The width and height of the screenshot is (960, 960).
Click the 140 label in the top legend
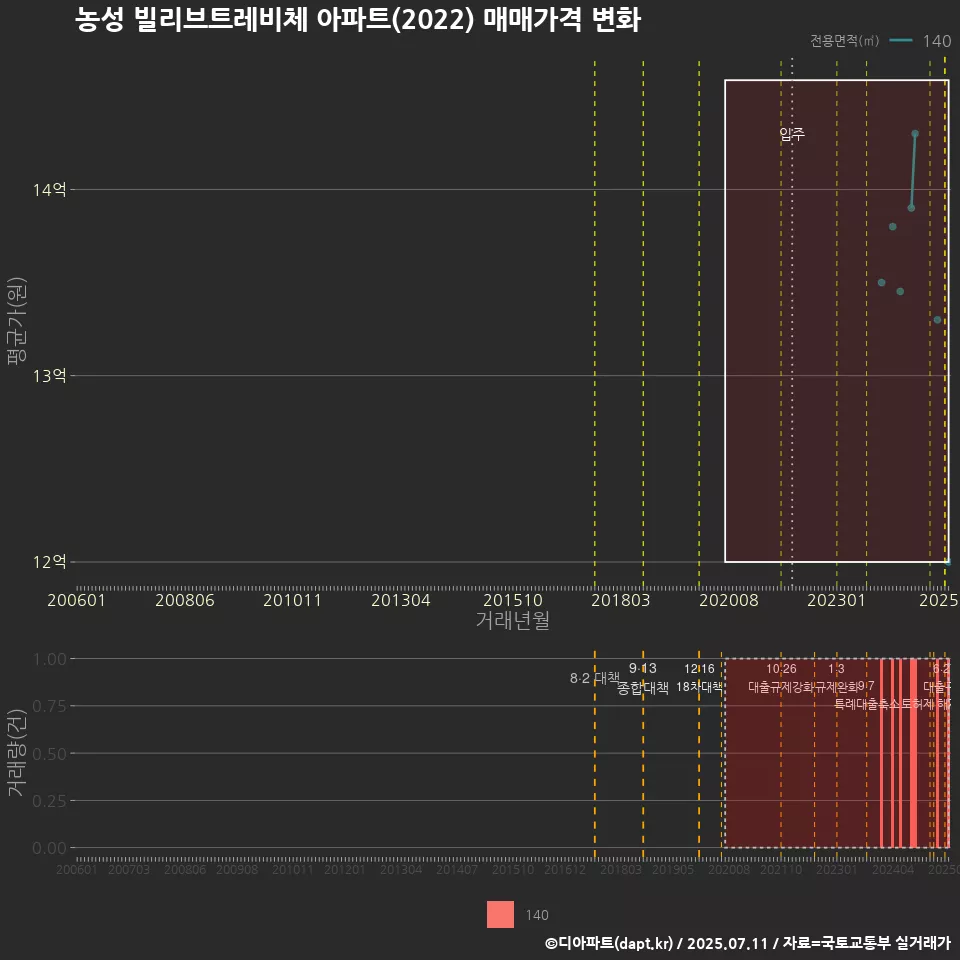[937, 41]
